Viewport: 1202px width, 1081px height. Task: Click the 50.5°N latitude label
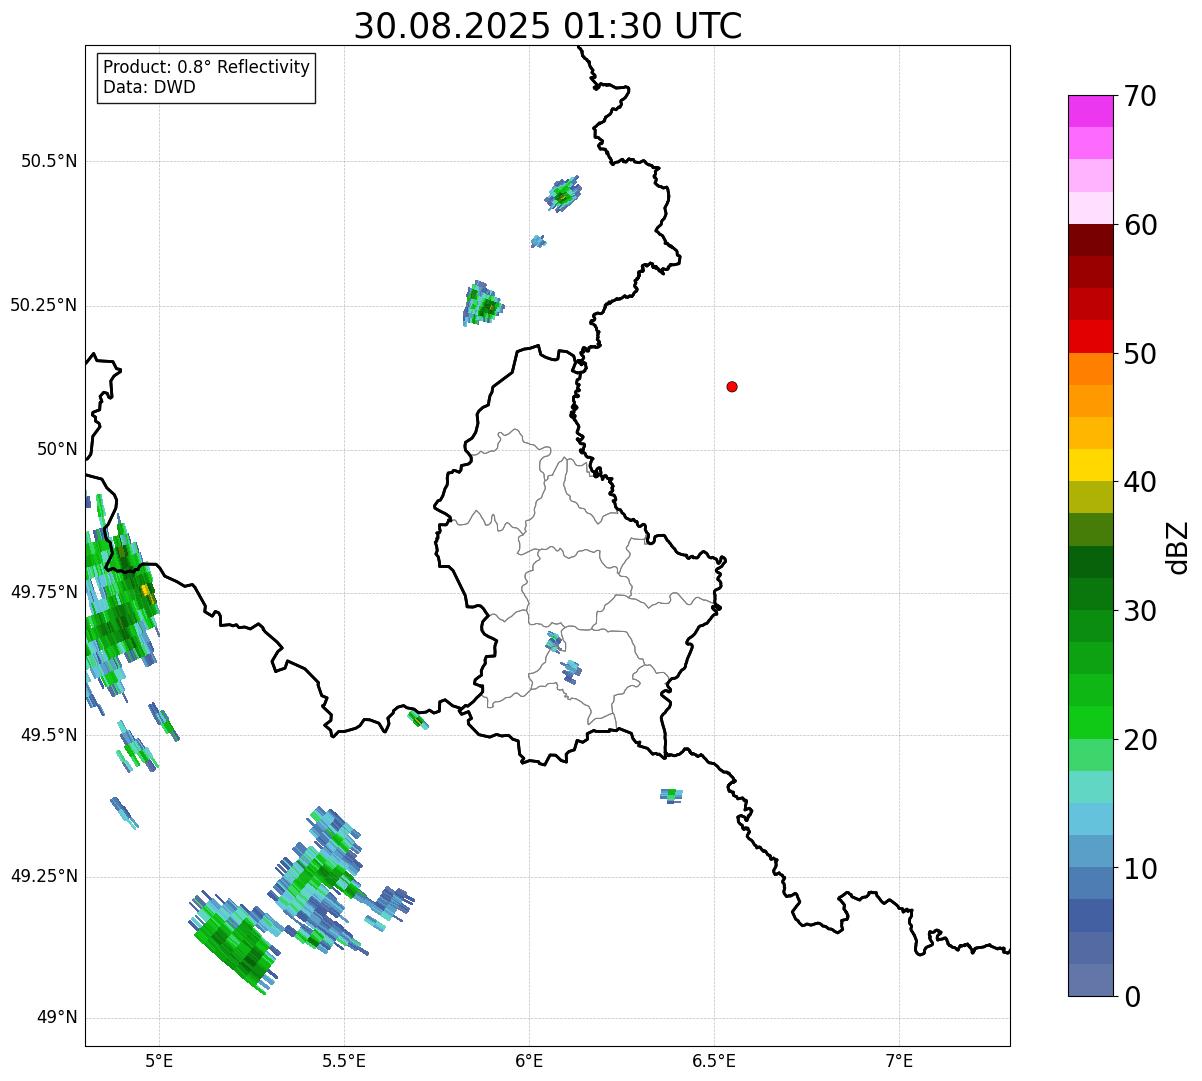click(x=49, y=161)
